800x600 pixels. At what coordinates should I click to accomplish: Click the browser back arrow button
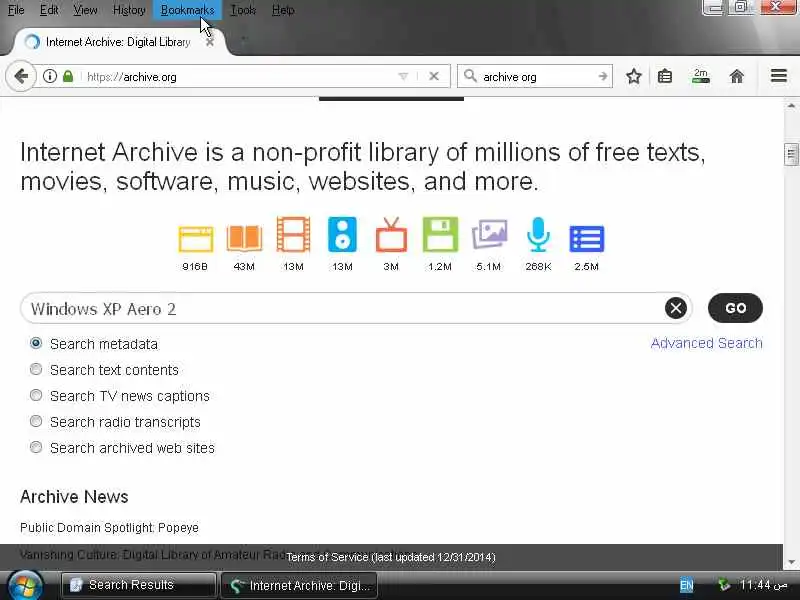click(21, 77)
